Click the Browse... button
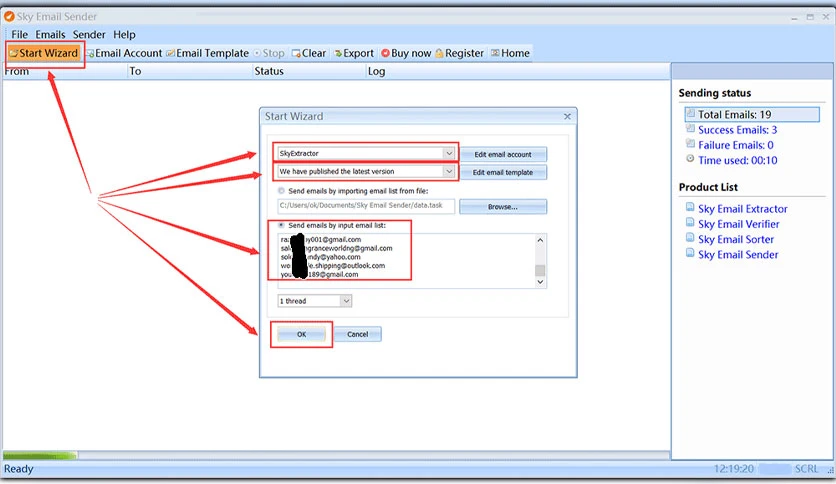This screenshot has width=836, height=484. point(503,207)
